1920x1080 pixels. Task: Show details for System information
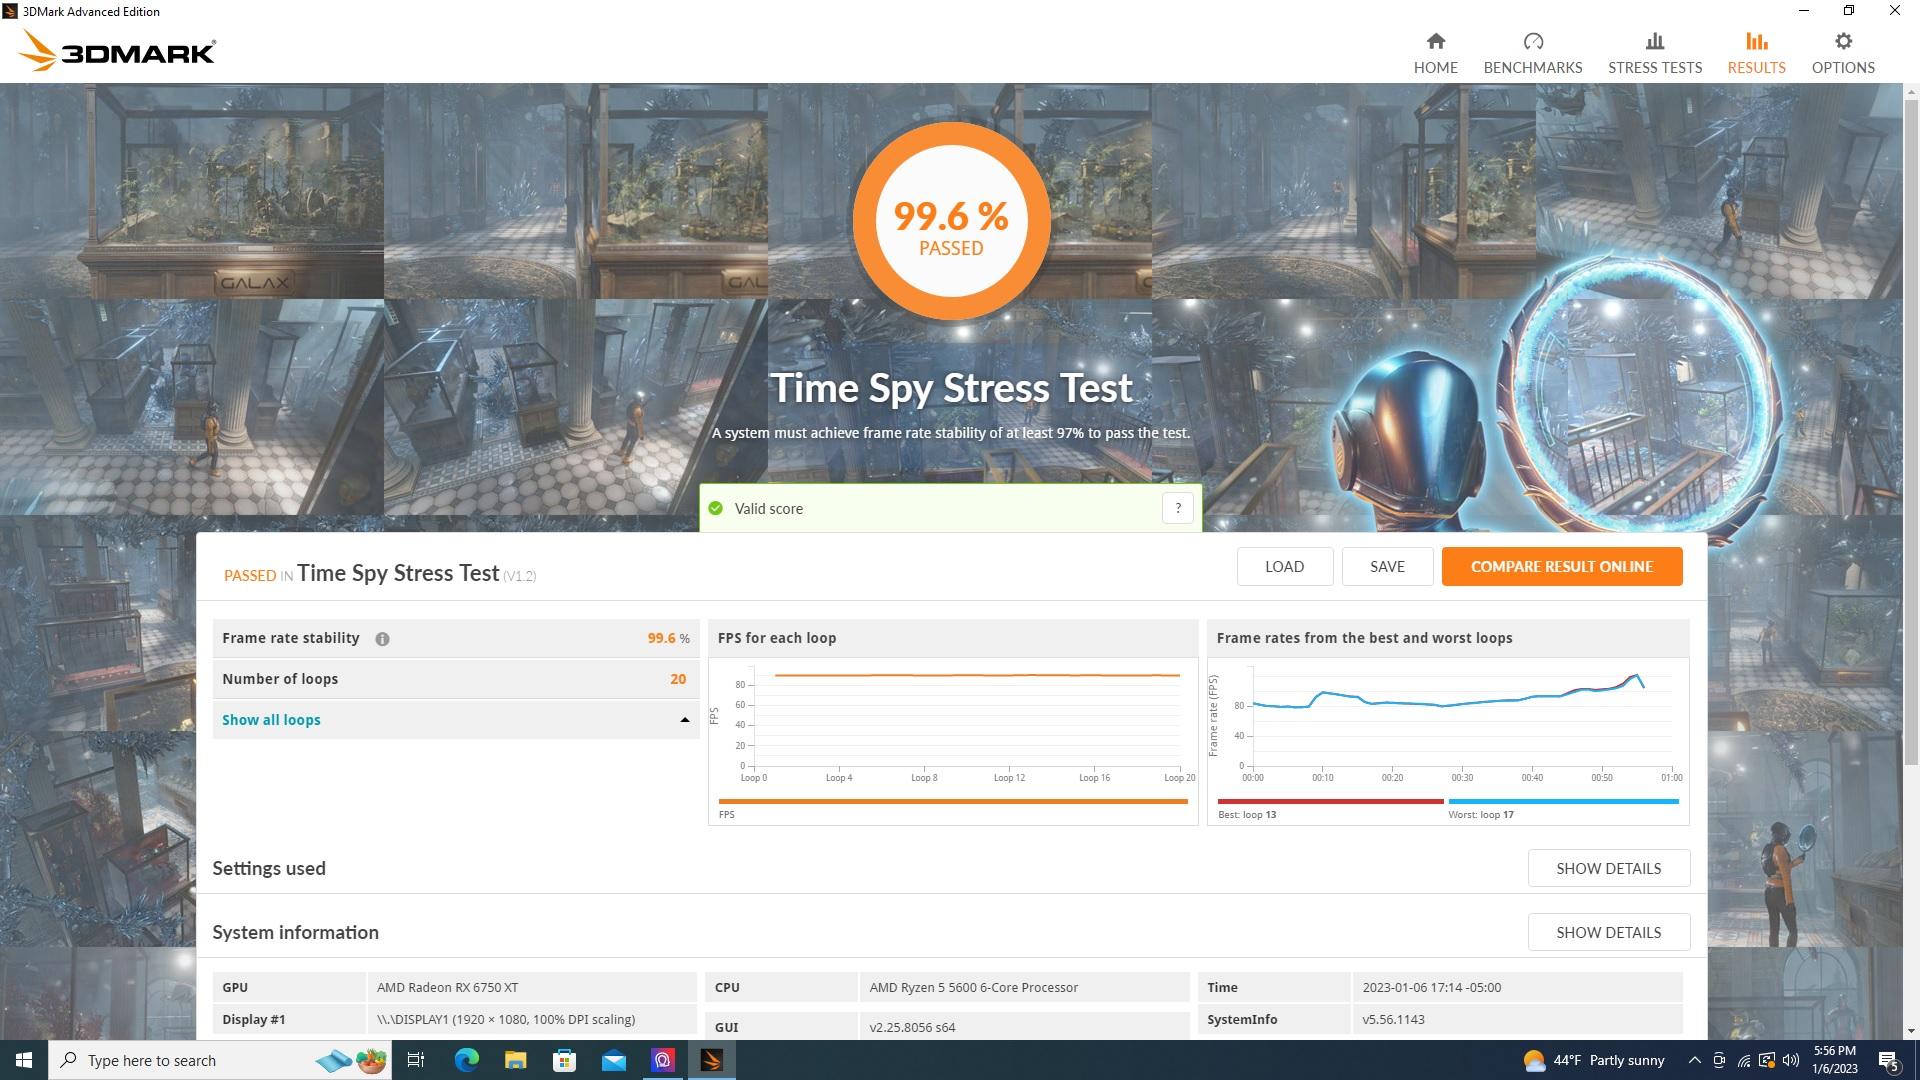click(x=1608, y=932)
